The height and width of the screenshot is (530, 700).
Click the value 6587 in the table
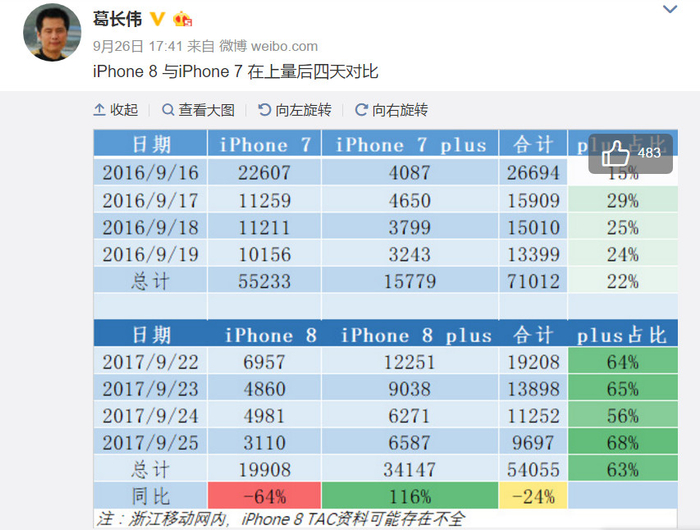tap(410, 442)
